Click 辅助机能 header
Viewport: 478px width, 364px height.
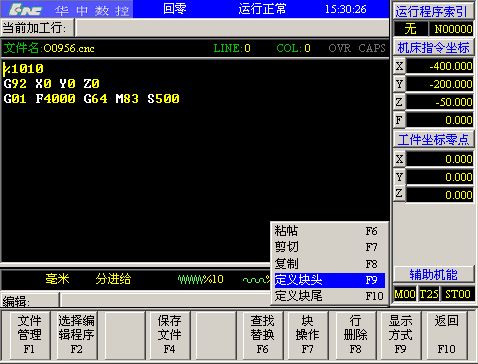tap(433, 275)
